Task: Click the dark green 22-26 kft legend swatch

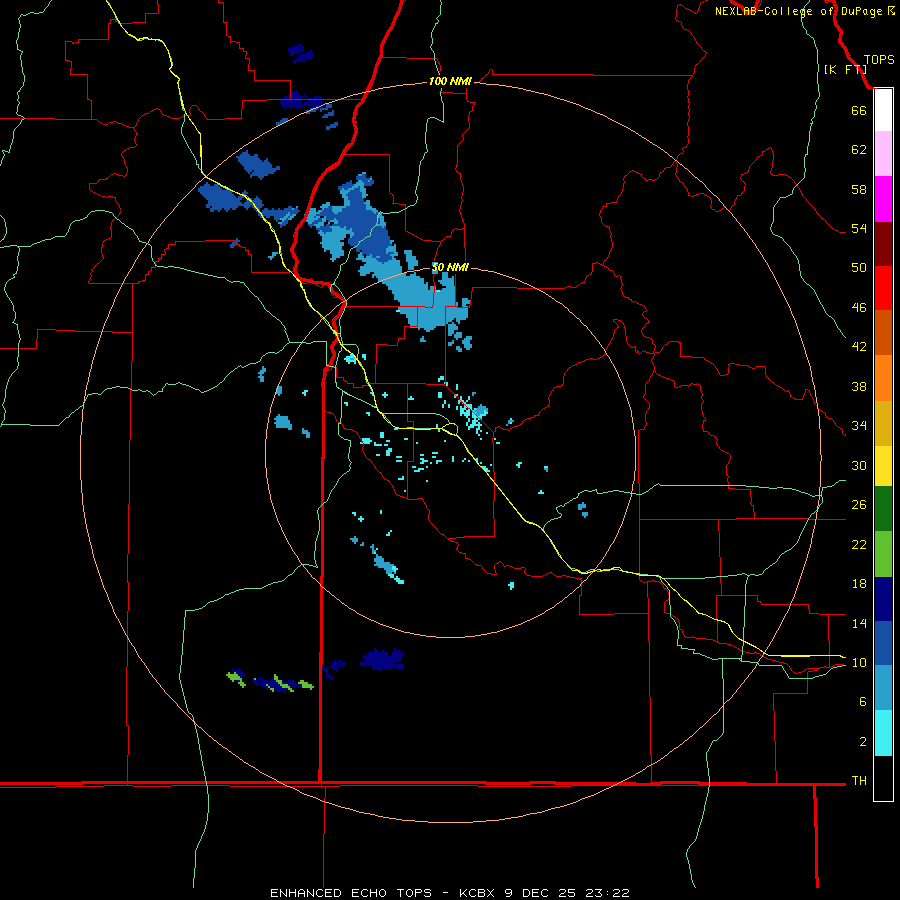Action: [883, 509]
